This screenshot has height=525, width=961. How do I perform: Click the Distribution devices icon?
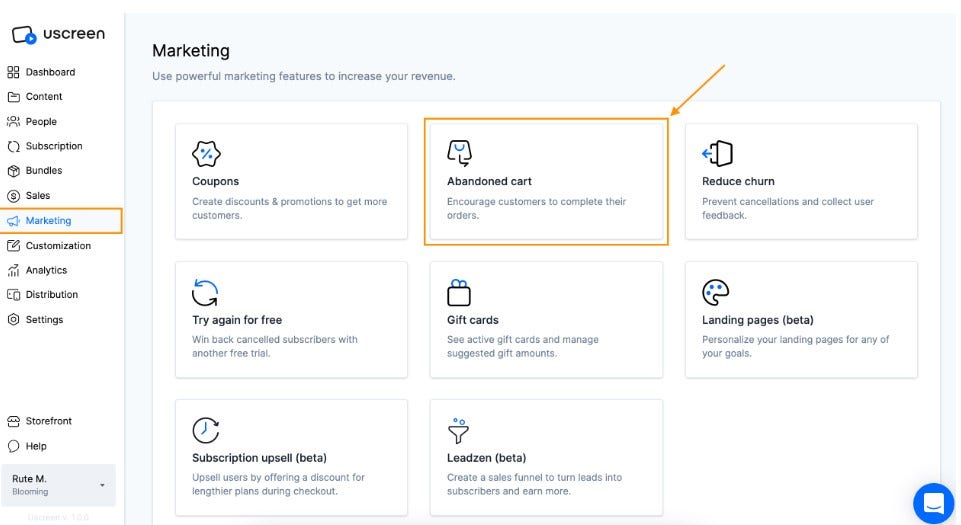(x=13, y=295)
